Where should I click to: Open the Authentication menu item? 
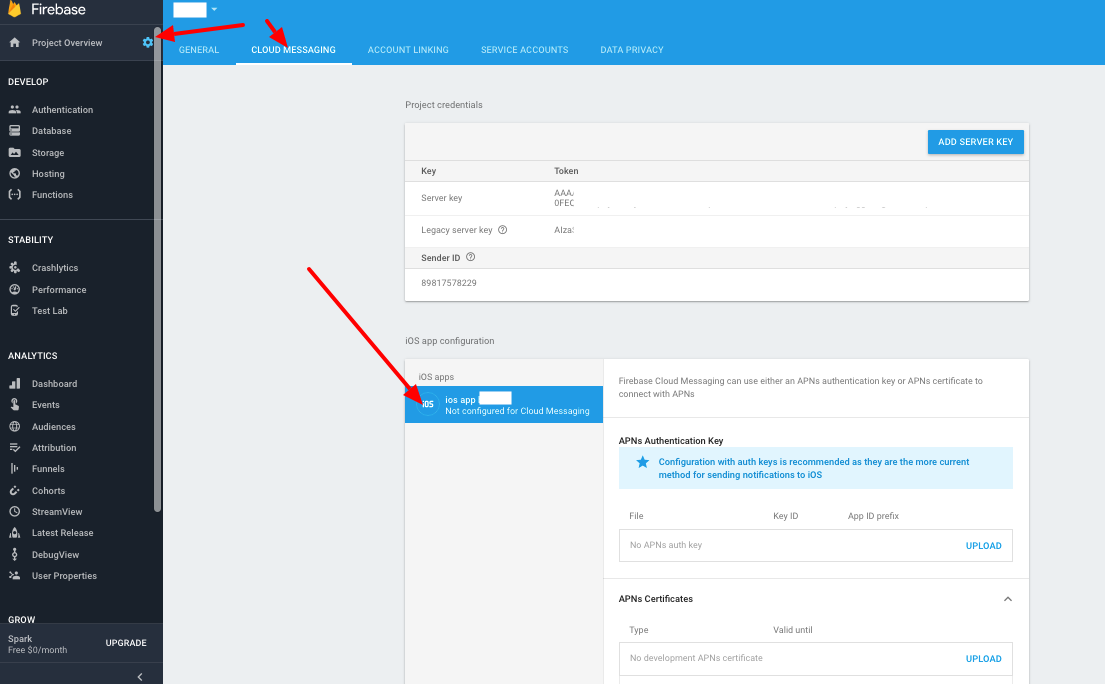point(62,109)
